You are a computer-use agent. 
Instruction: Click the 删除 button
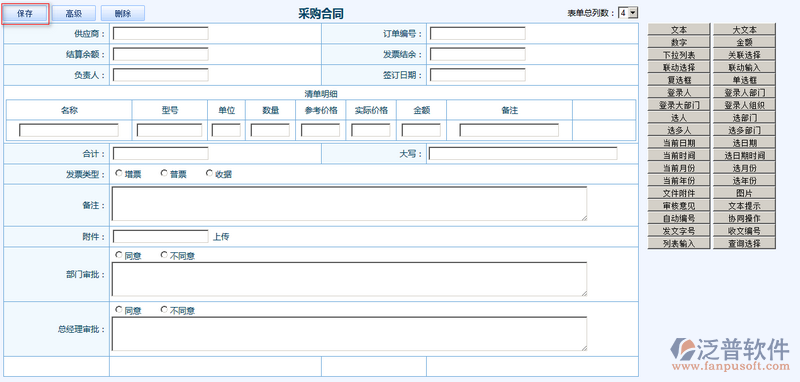pos(123,14)
